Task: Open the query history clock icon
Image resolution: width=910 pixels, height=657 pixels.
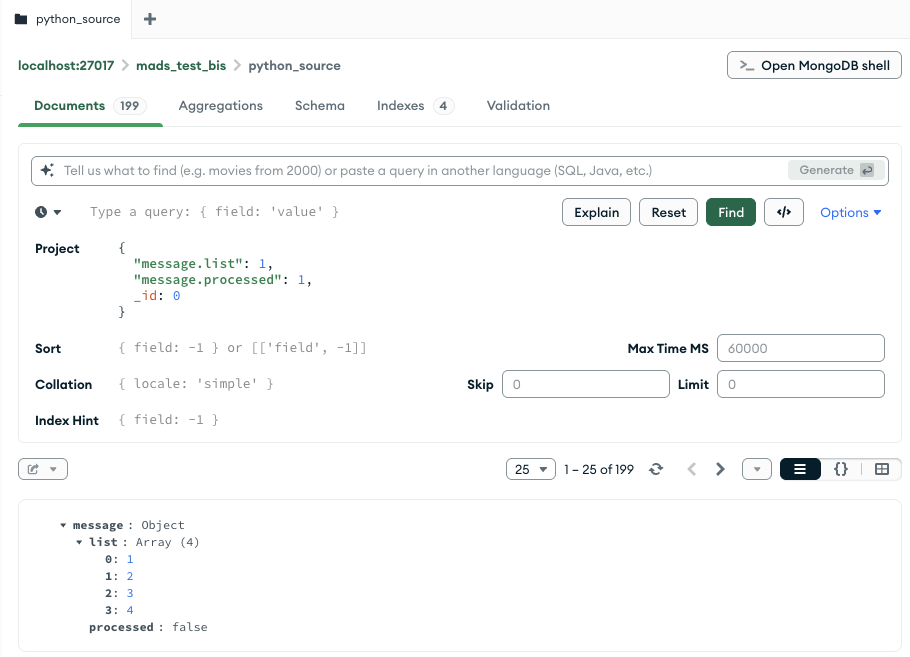Action: tap(47, 212)
